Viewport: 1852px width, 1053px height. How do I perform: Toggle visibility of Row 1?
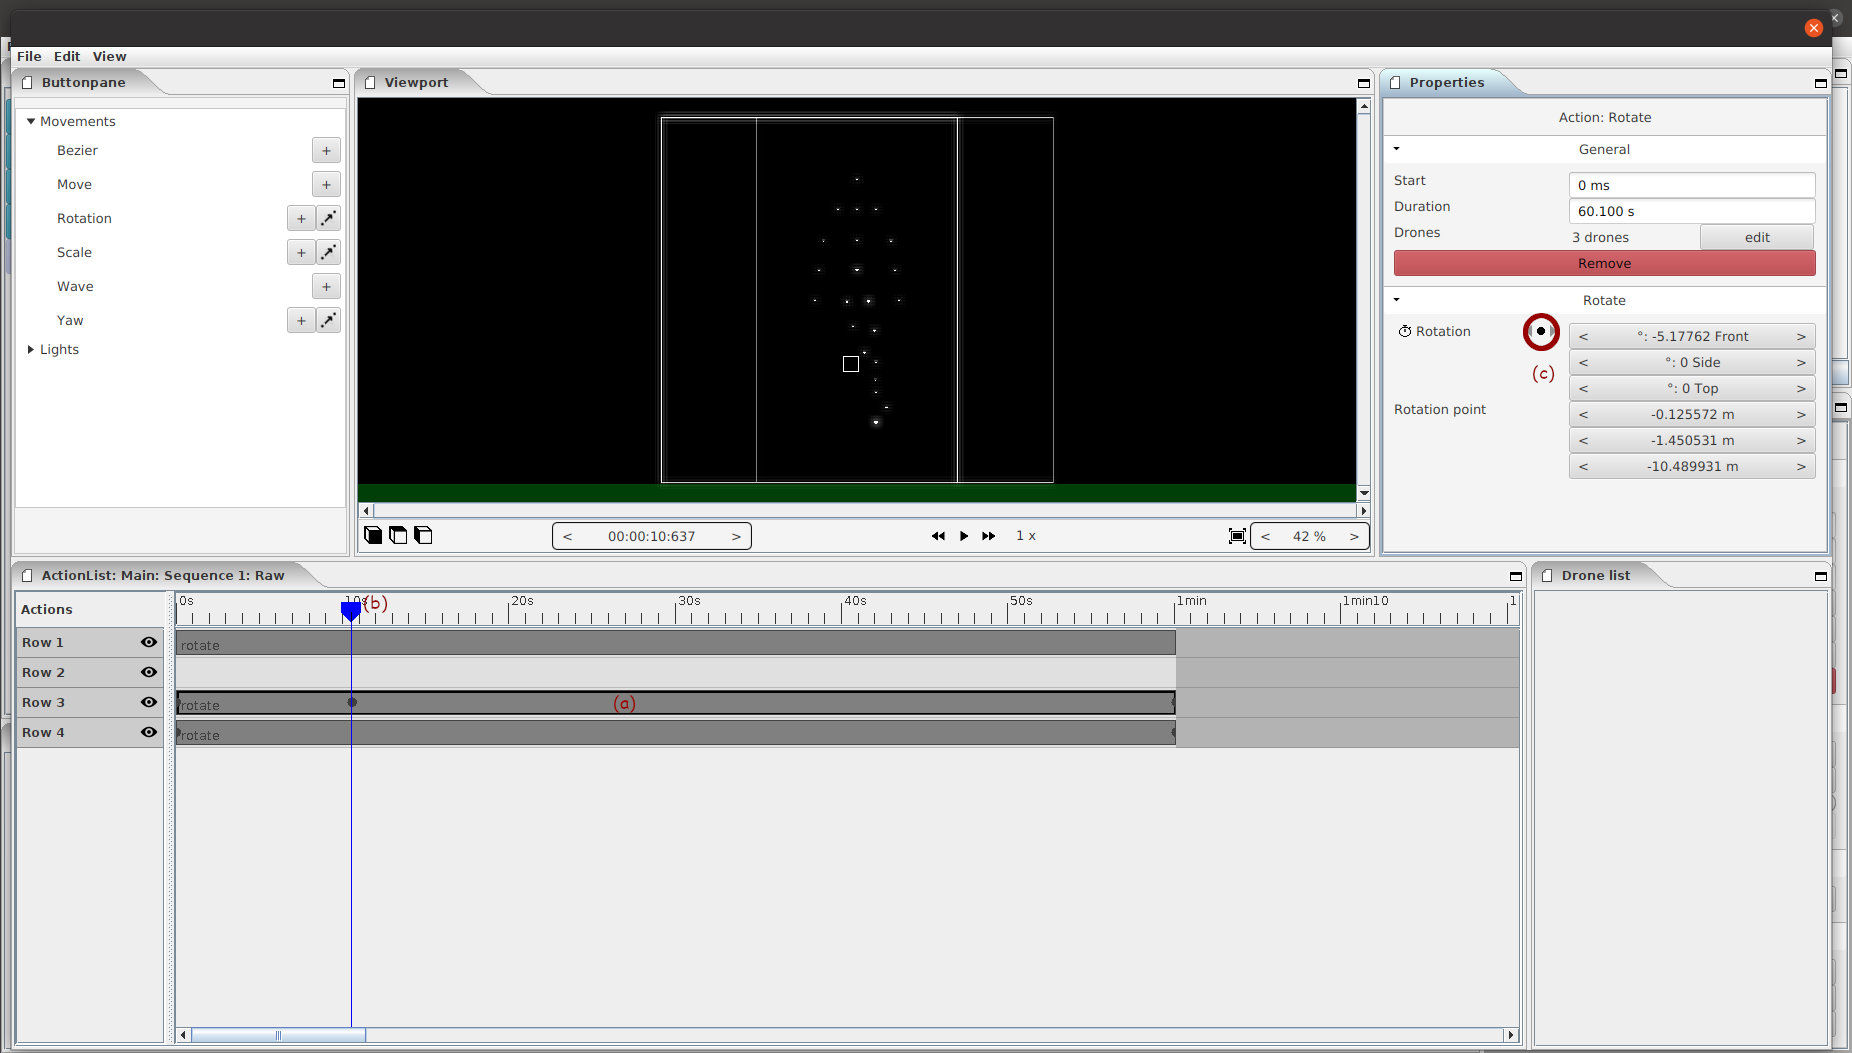pos(149,642)
